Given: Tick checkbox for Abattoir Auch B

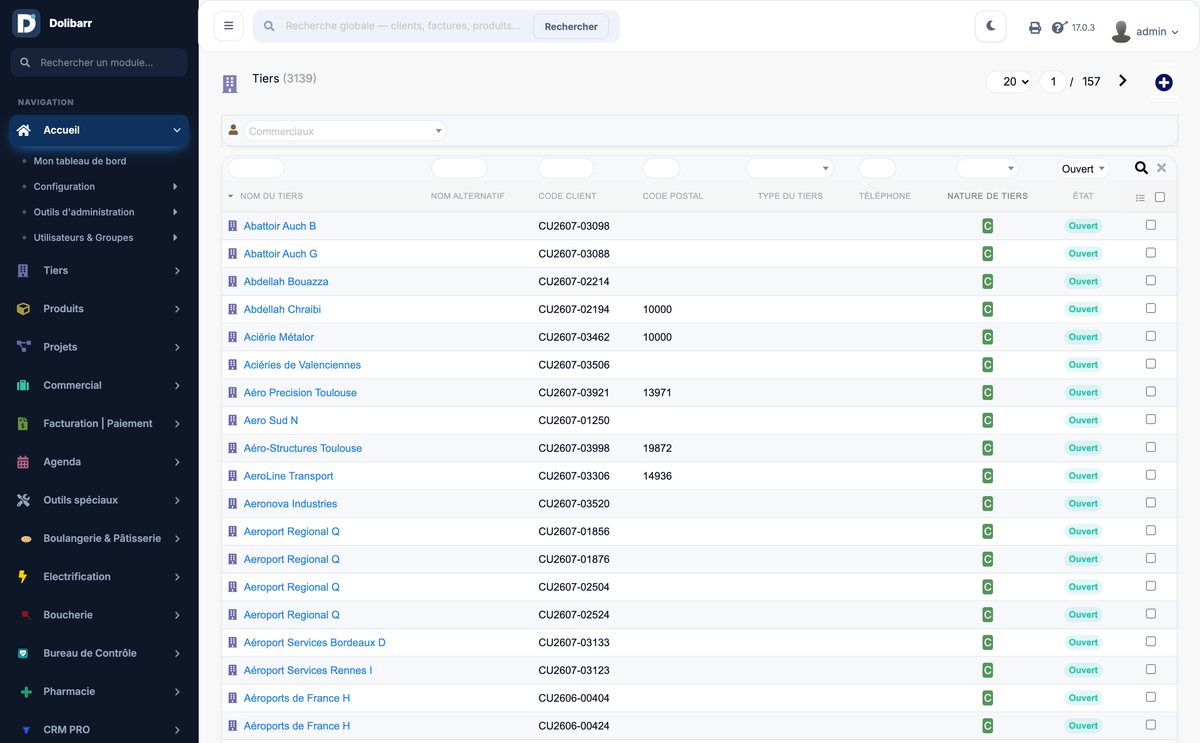Looking at the screenshot, I should point(1151,225).
